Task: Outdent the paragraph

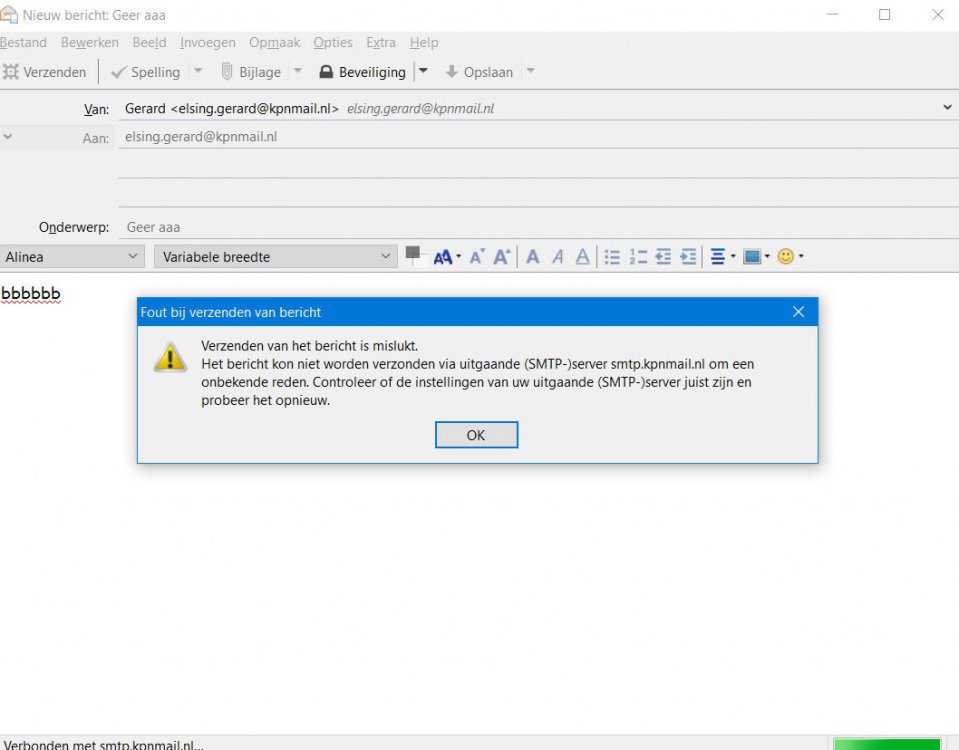Action: (663, 257)
